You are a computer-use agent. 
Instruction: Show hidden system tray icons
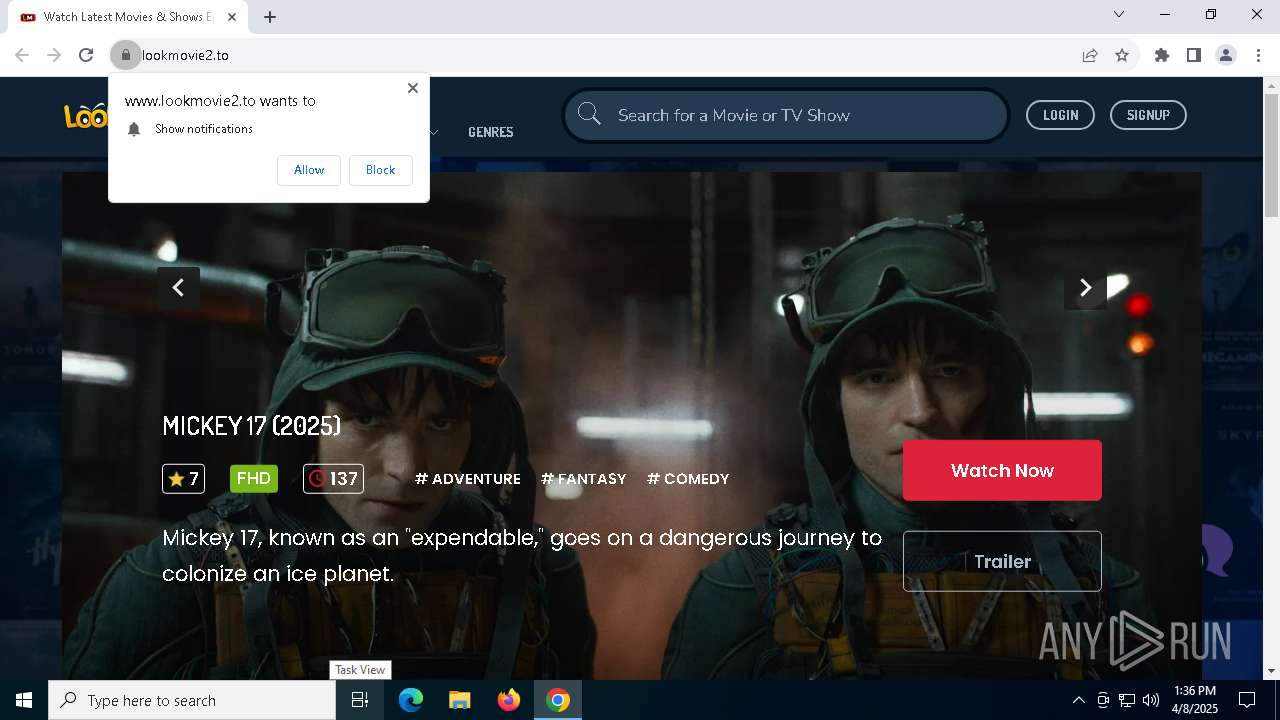[1078, 700]
